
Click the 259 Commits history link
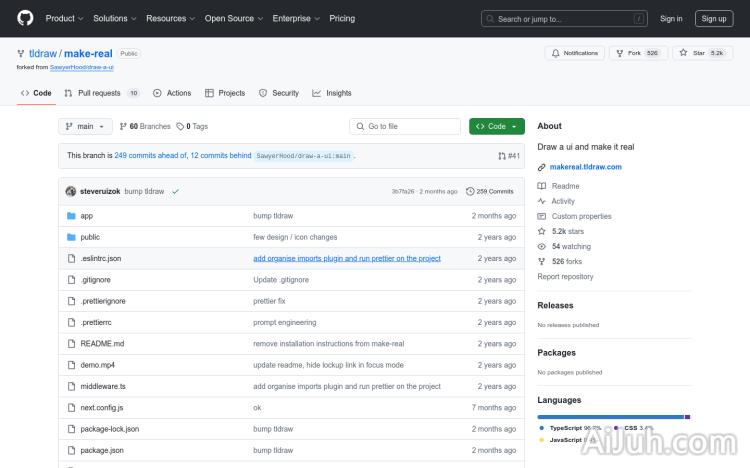click(490, 191)
